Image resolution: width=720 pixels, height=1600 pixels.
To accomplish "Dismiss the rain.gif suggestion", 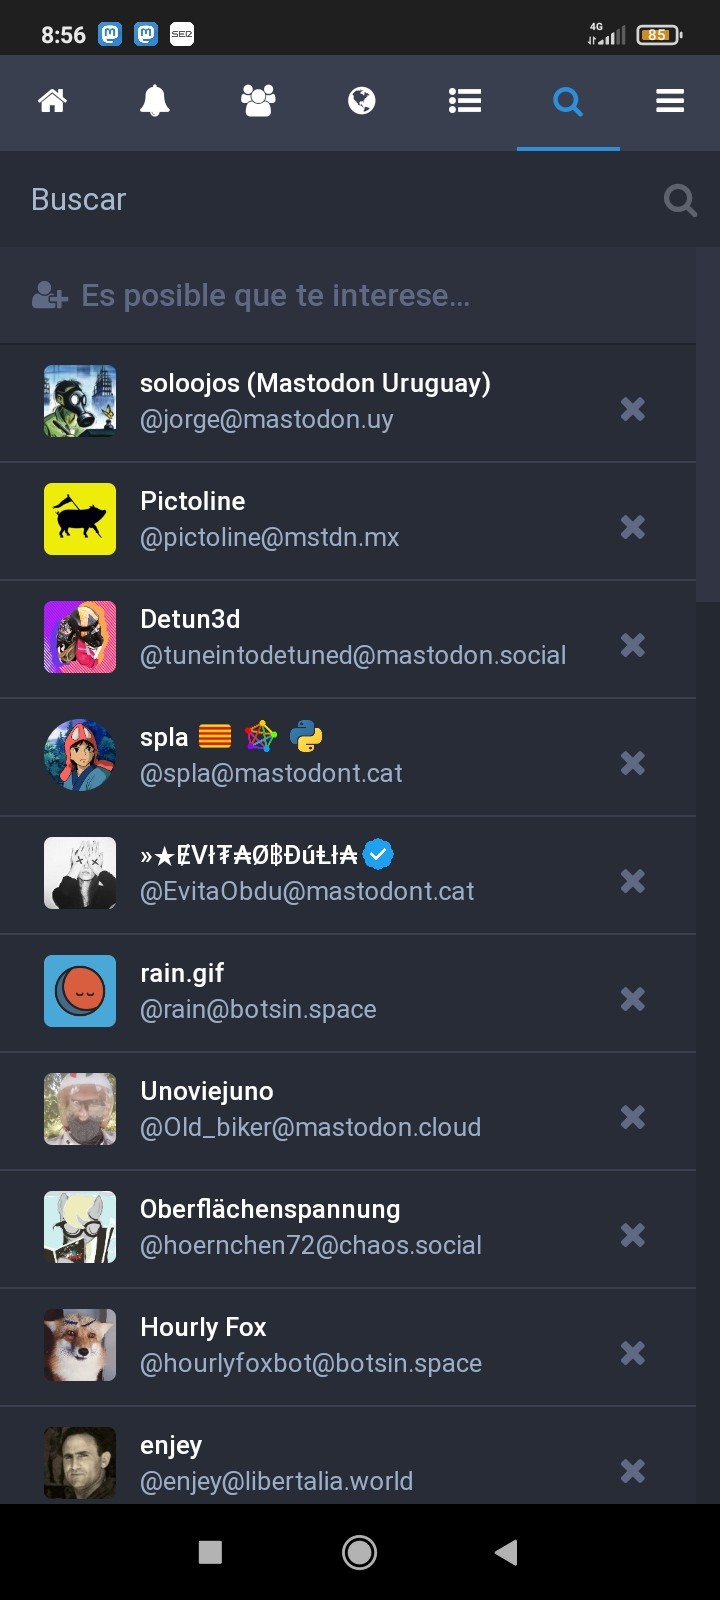I will point(632,999).
